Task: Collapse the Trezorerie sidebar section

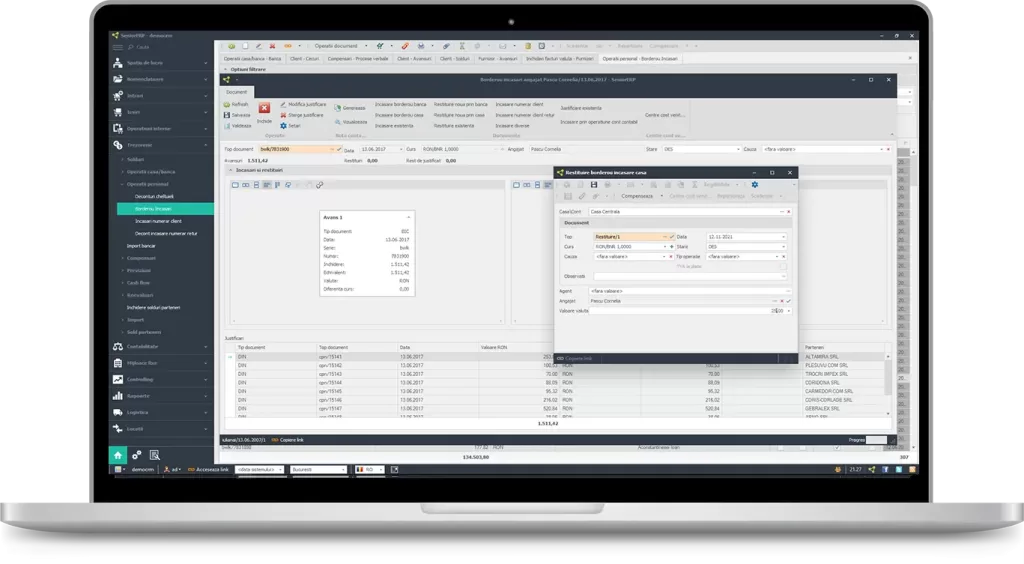Action: 160,145
